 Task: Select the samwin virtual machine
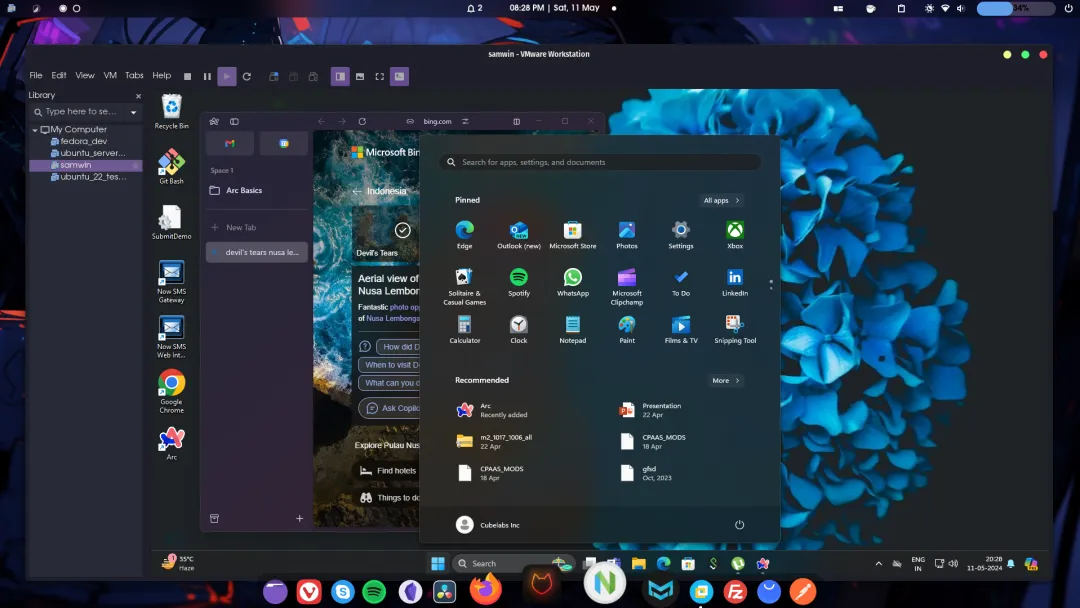85,165
